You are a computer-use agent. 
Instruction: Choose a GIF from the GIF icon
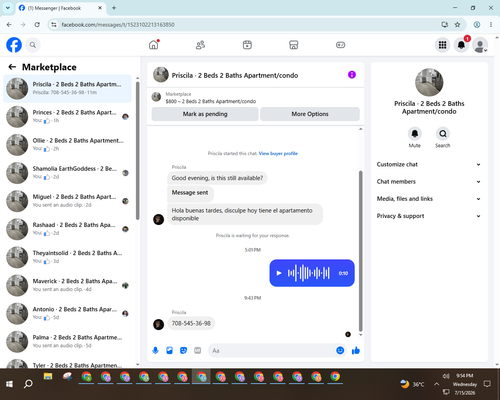(x=198, y=350)
